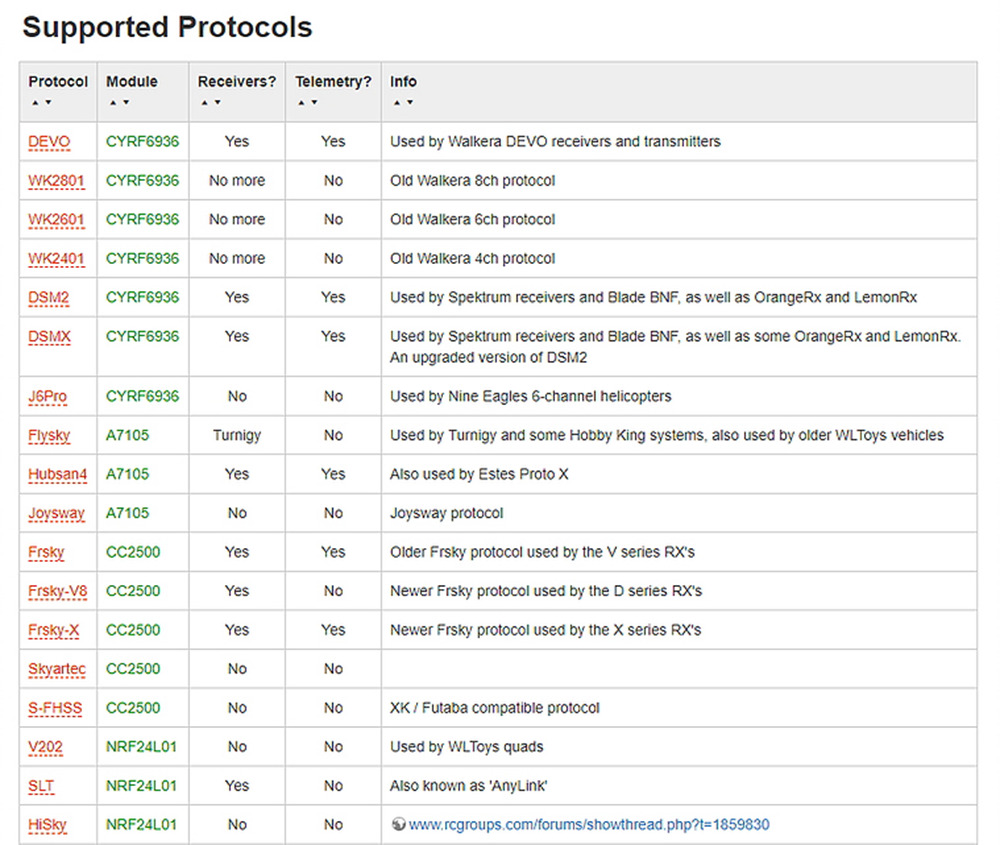Select 'Joysway protocol' info text
Screen dimensions: 1000x845
click(446, 513)
